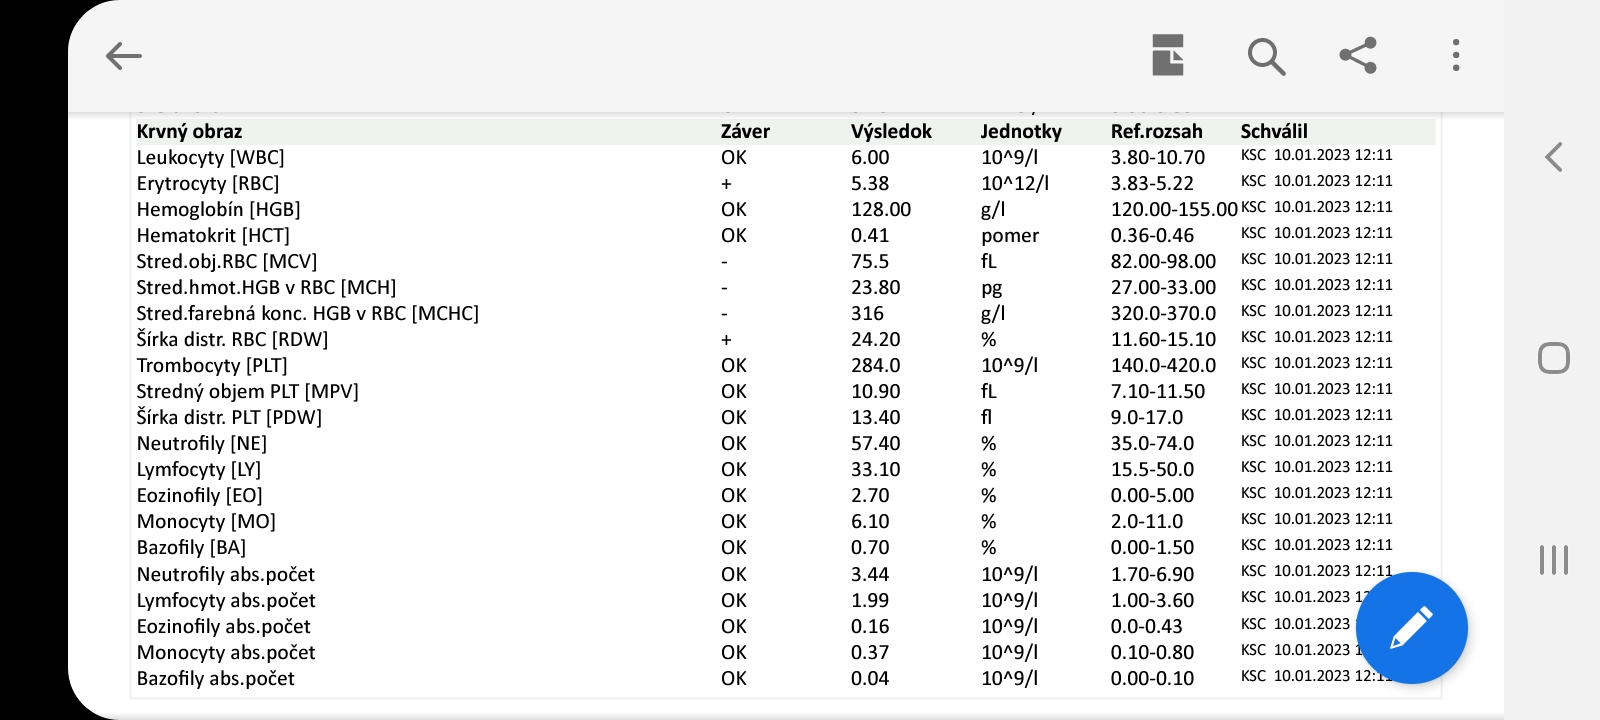Select the 'Leukocyty [WBC]' row label
Image resolution: width=1600 pixels, height=720 pixels.
[x=210, y=157]
